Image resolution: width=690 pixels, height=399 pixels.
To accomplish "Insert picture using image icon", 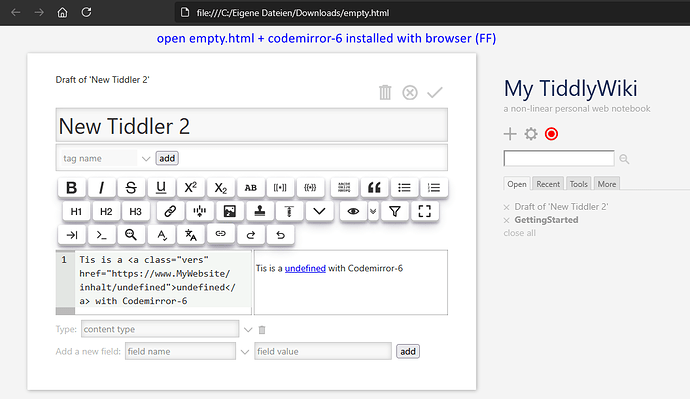I will tap(230, 212).
